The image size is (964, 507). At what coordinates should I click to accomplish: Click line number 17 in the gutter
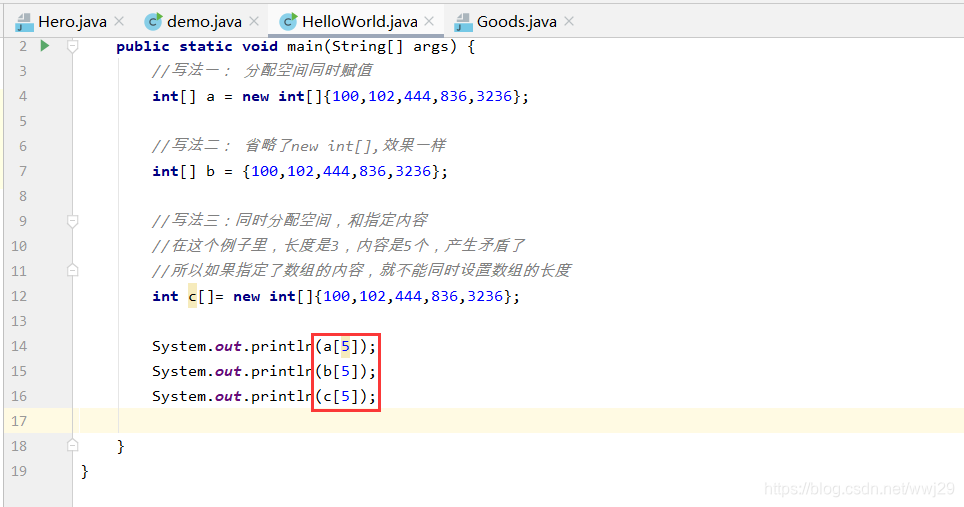click(19, 422)
